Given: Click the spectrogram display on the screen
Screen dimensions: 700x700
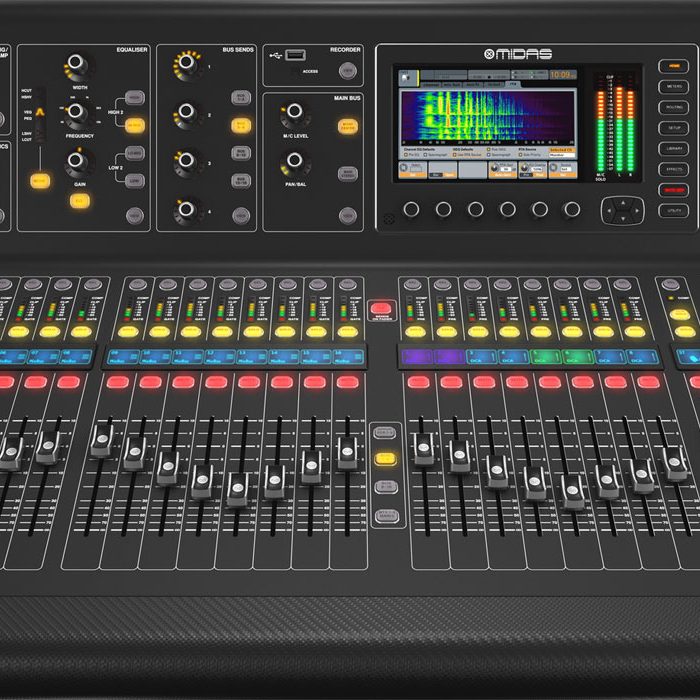Looking at the screenshot, I should (x=488, y=117).
